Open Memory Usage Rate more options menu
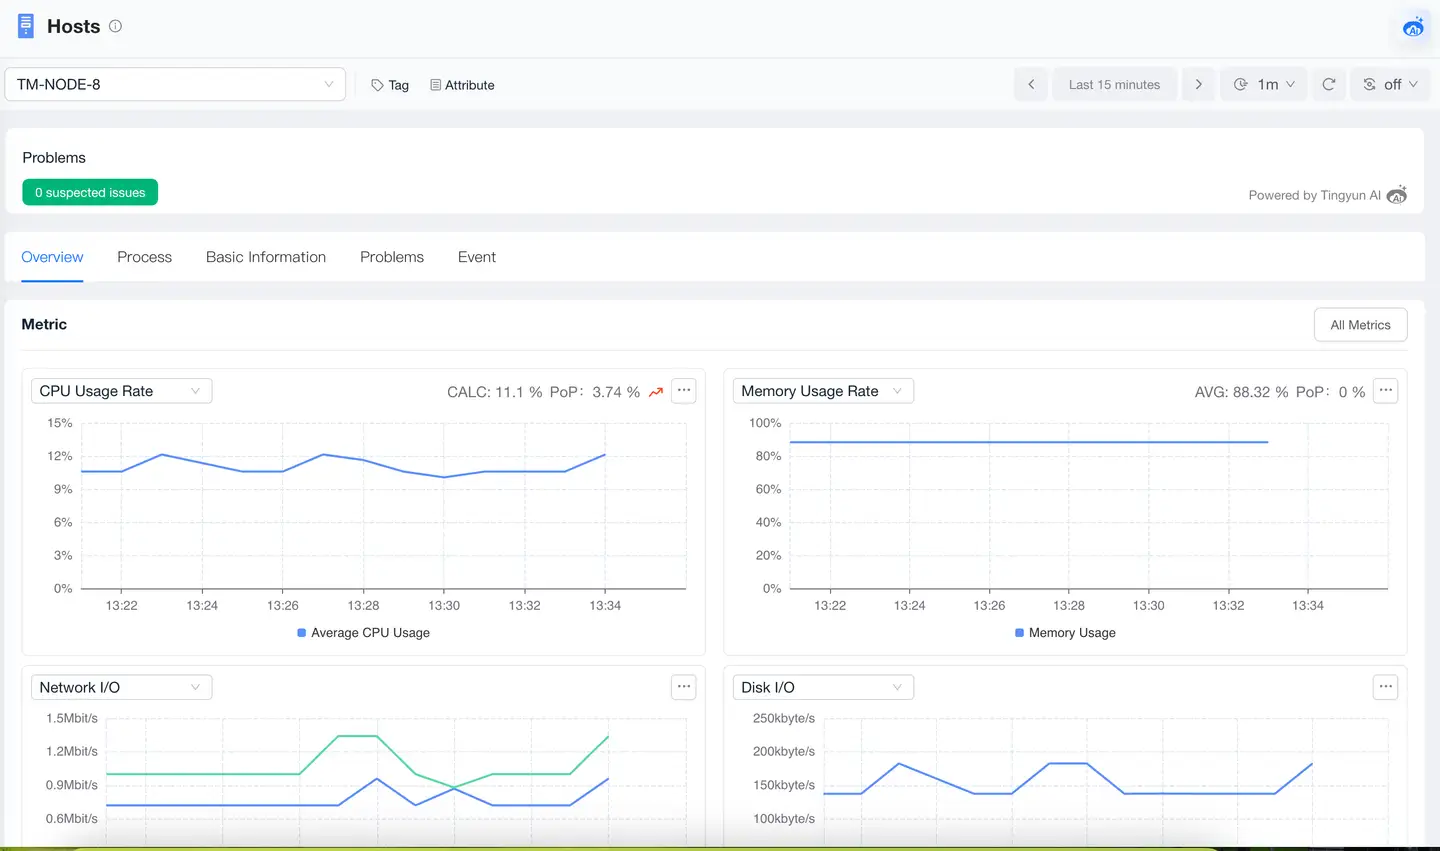 point(1385,391)
